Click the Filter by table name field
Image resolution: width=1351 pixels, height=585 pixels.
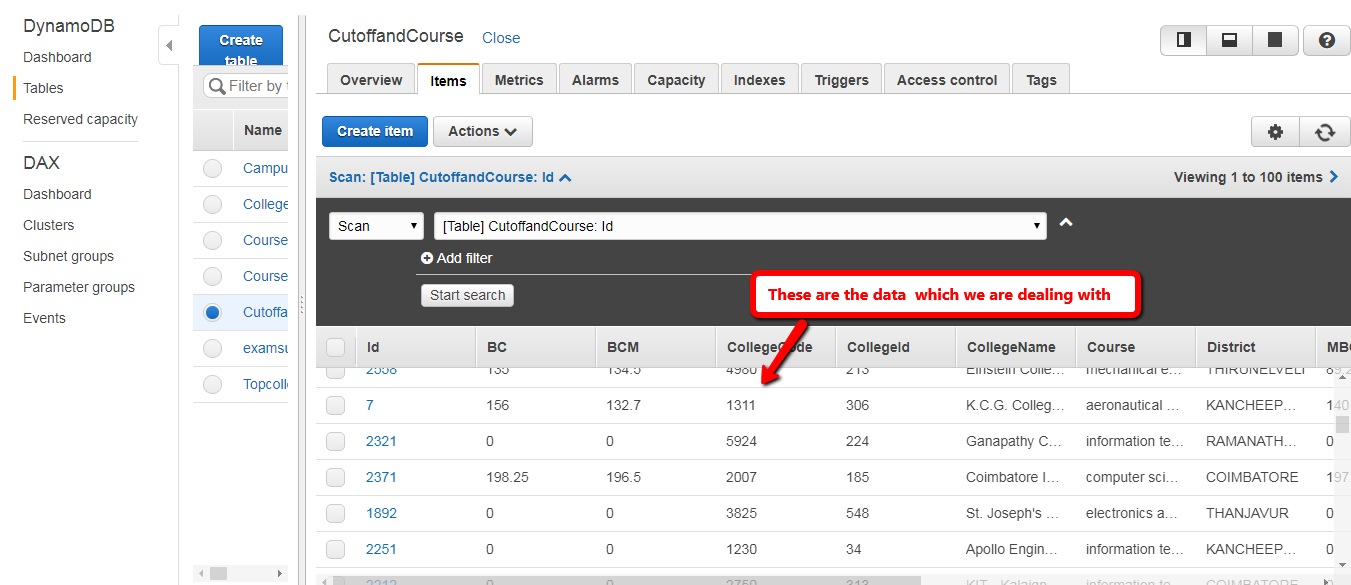click(x=246, y=86)
